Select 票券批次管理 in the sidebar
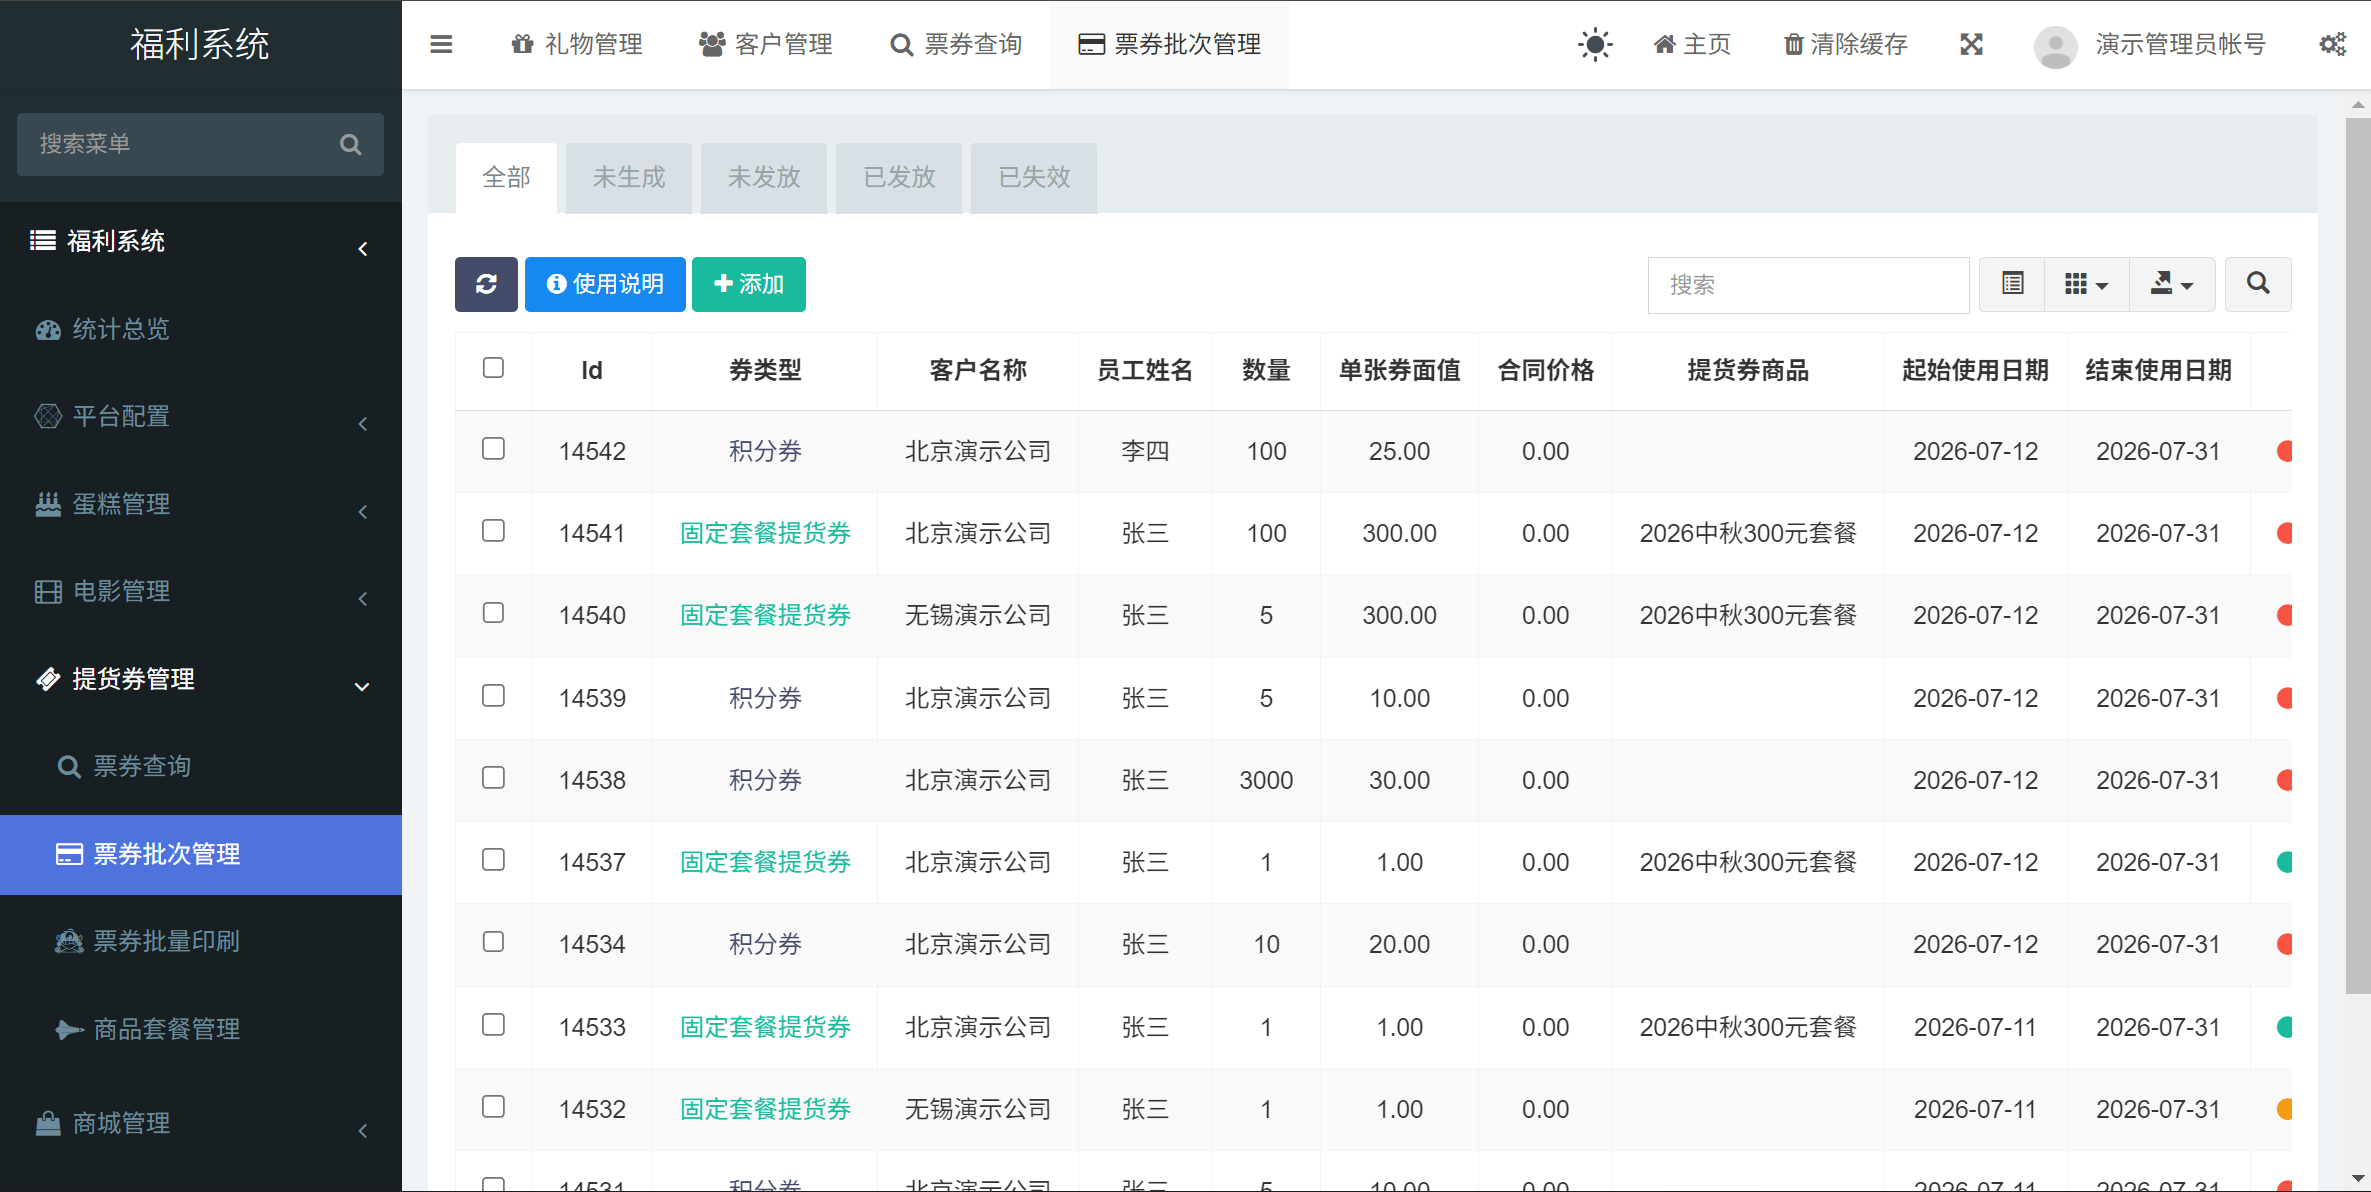 (x=201, y=854)
